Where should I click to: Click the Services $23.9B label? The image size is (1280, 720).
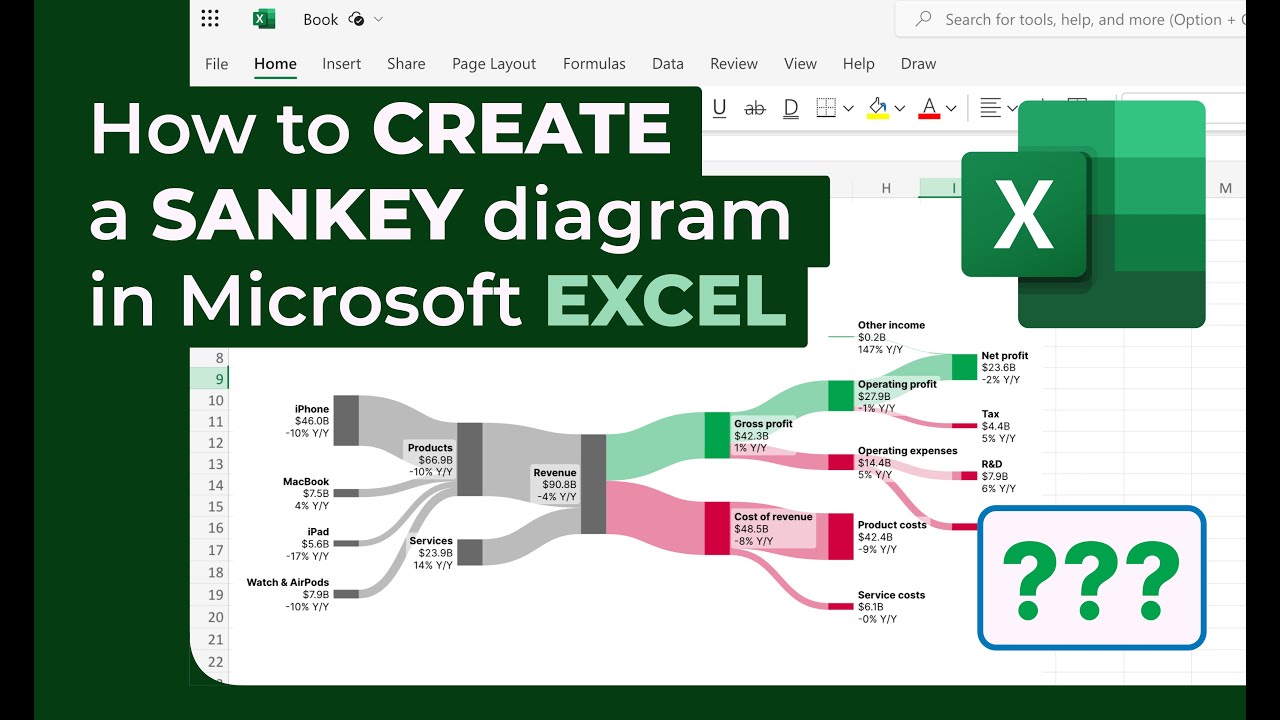coord(431,553)
